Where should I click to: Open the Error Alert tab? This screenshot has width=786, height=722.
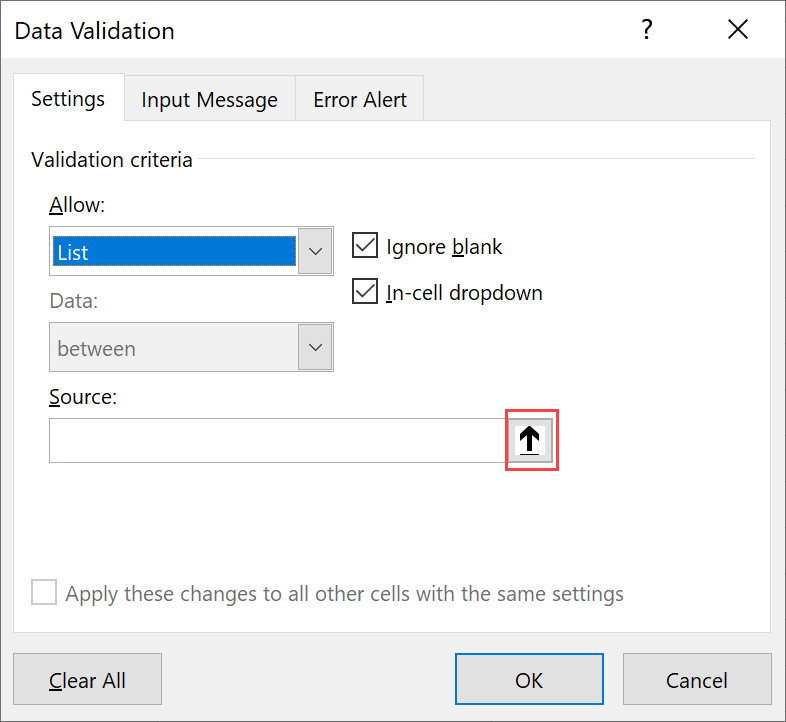pyautogui.click(x=359, y=99)
